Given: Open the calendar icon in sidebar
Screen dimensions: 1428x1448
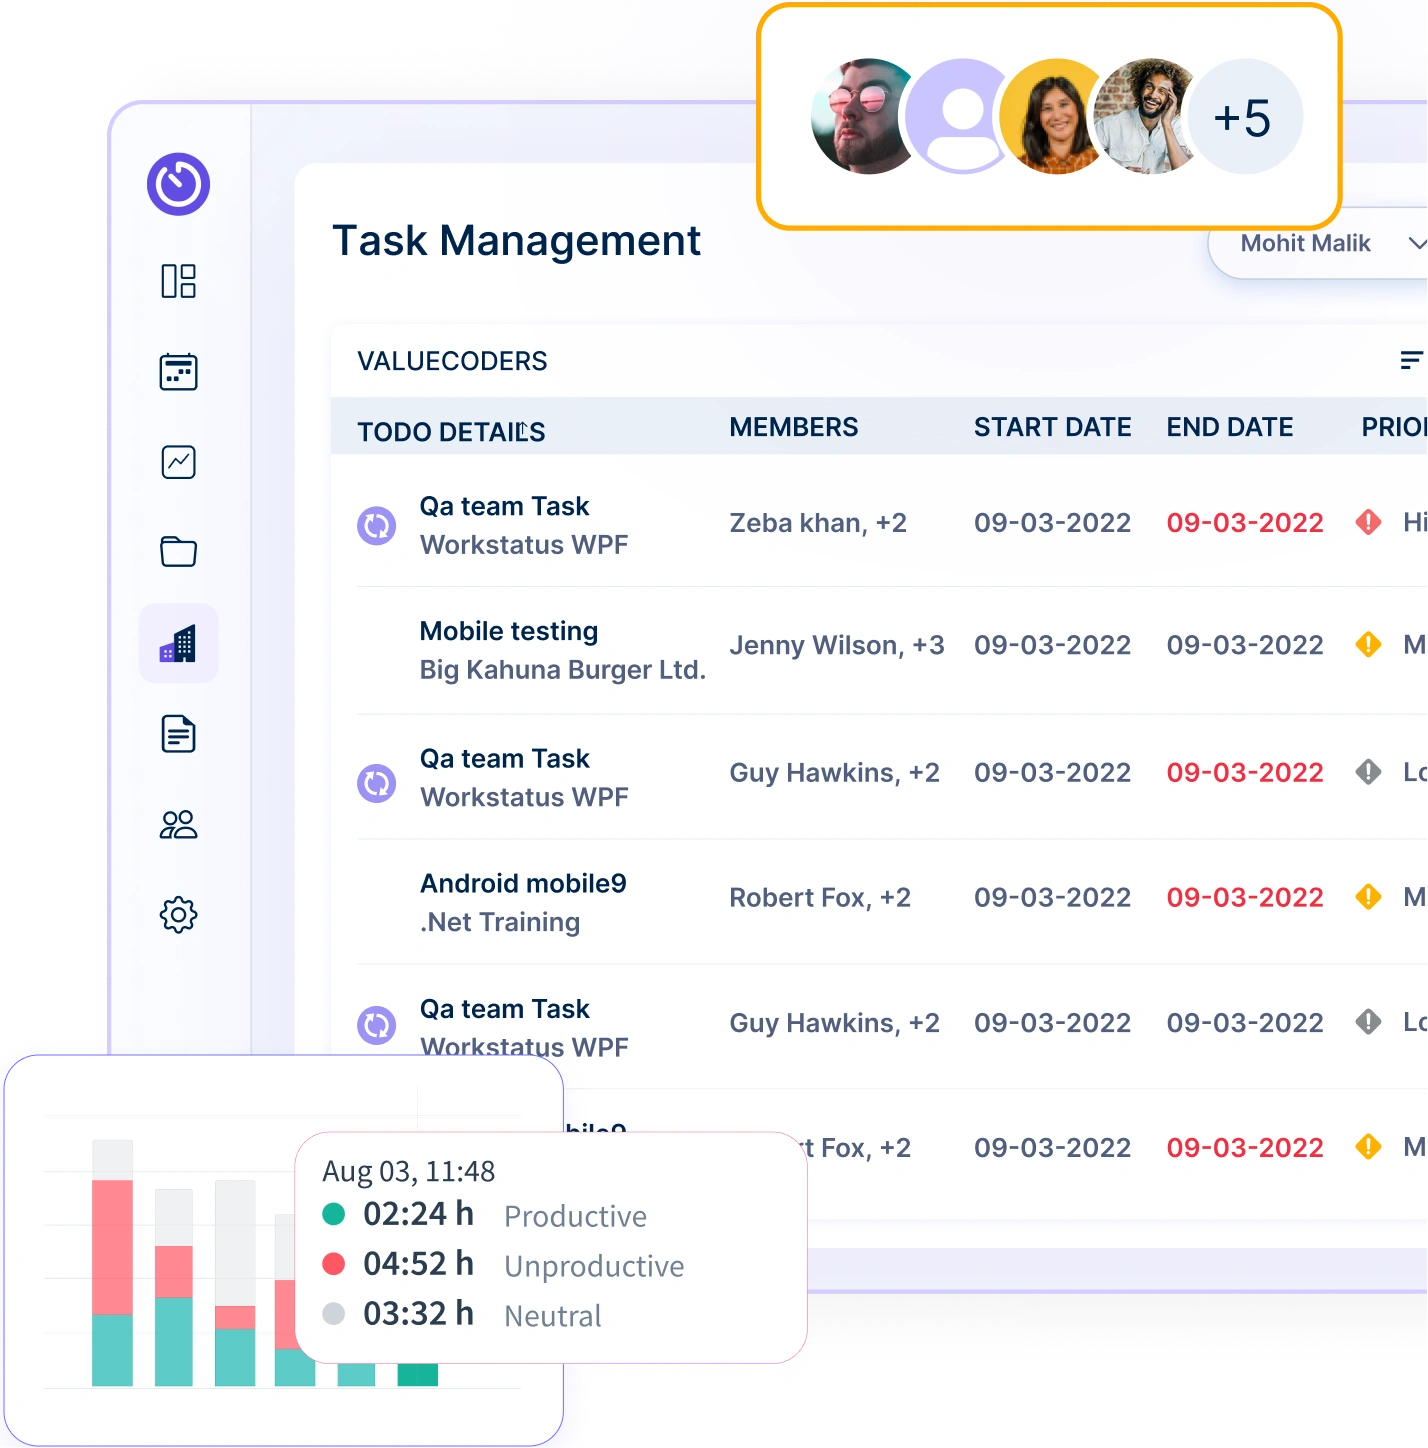Looking at the screenshot, I should [x=178, y=372].
